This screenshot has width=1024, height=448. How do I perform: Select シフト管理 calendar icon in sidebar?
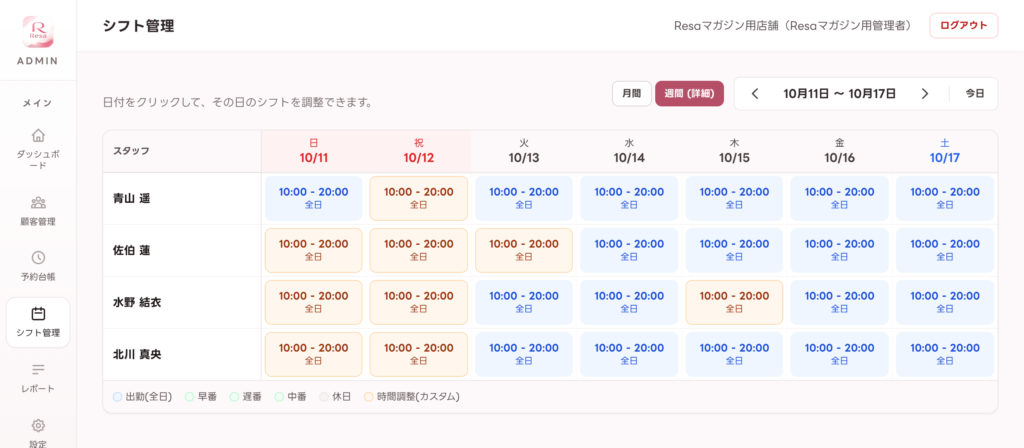point(38,314)
